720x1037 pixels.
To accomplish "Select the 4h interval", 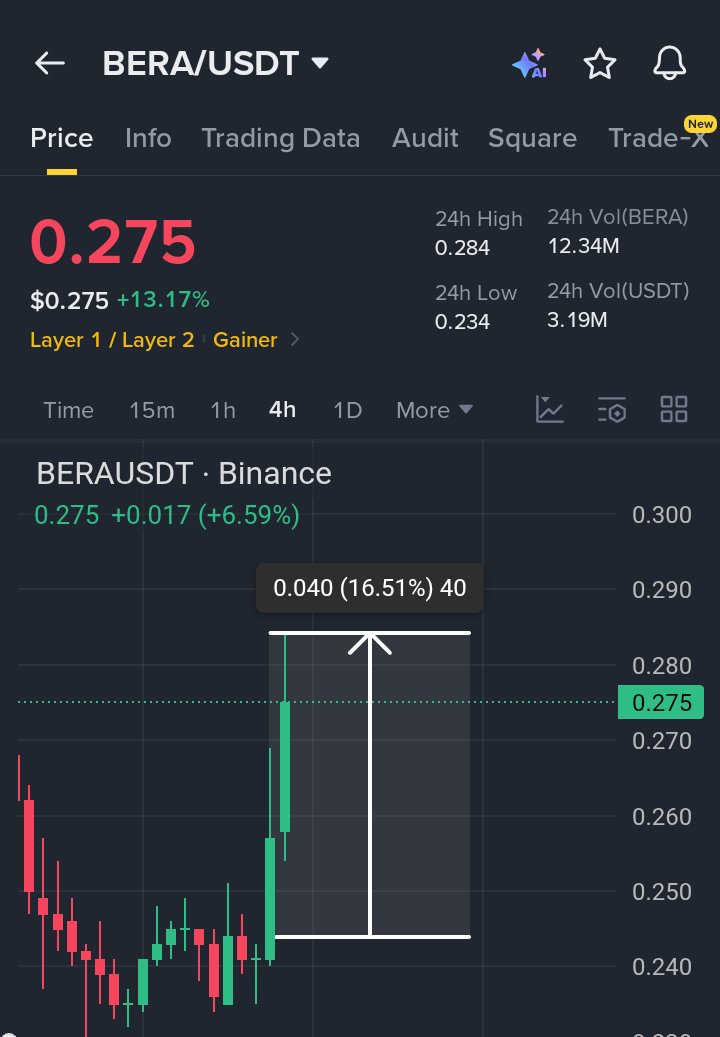I will 282,410.
